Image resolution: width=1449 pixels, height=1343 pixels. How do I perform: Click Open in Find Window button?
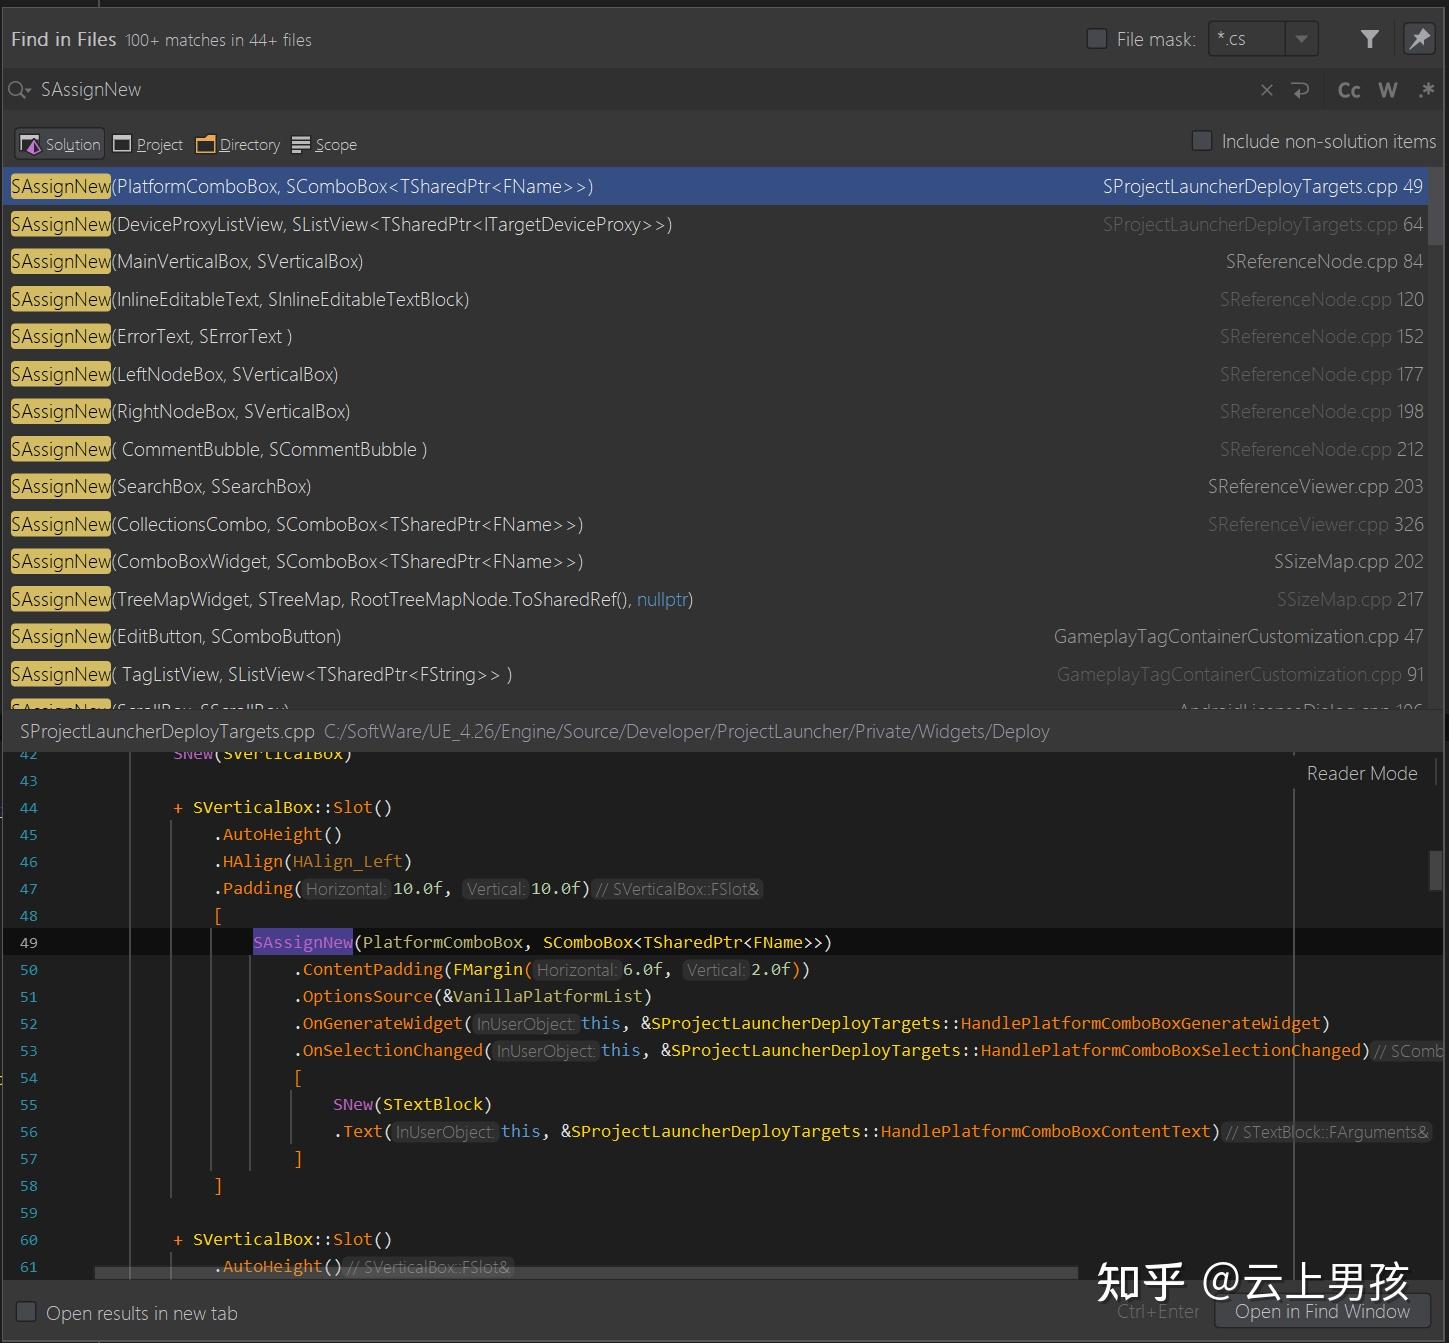tap(1321, 1311)
